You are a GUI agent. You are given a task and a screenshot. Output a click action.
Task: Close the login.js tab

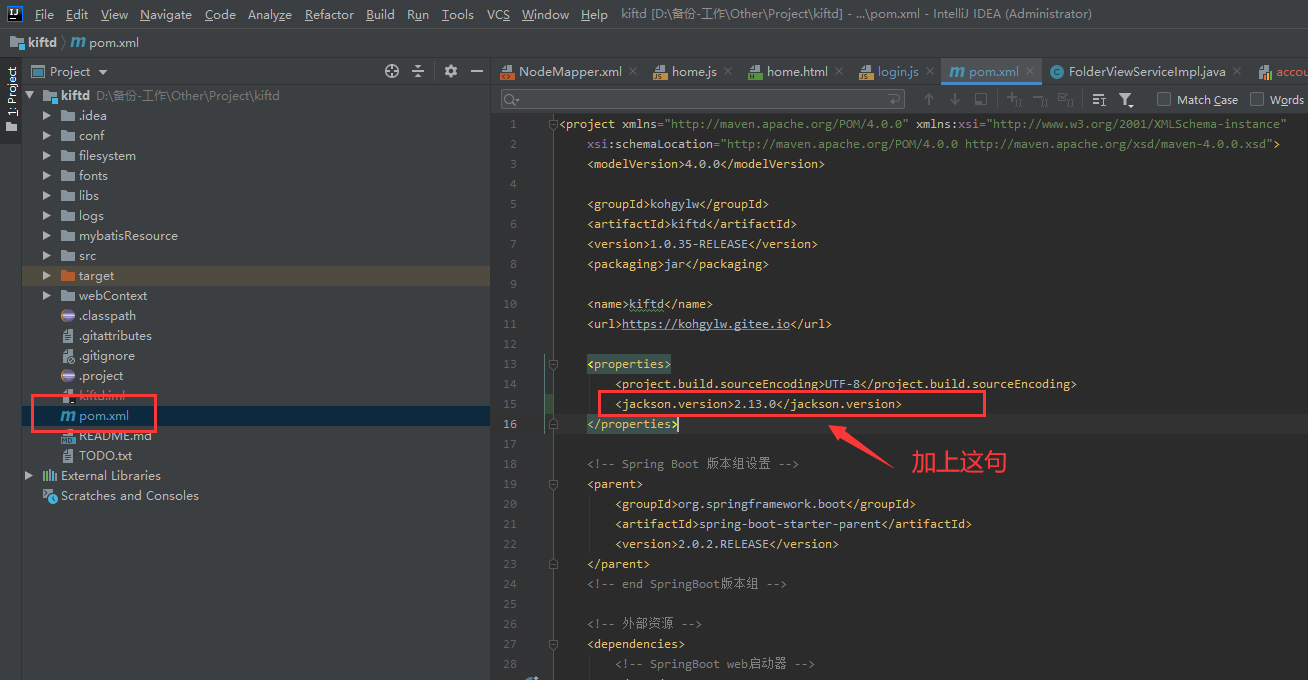click(x=930, y=72)
